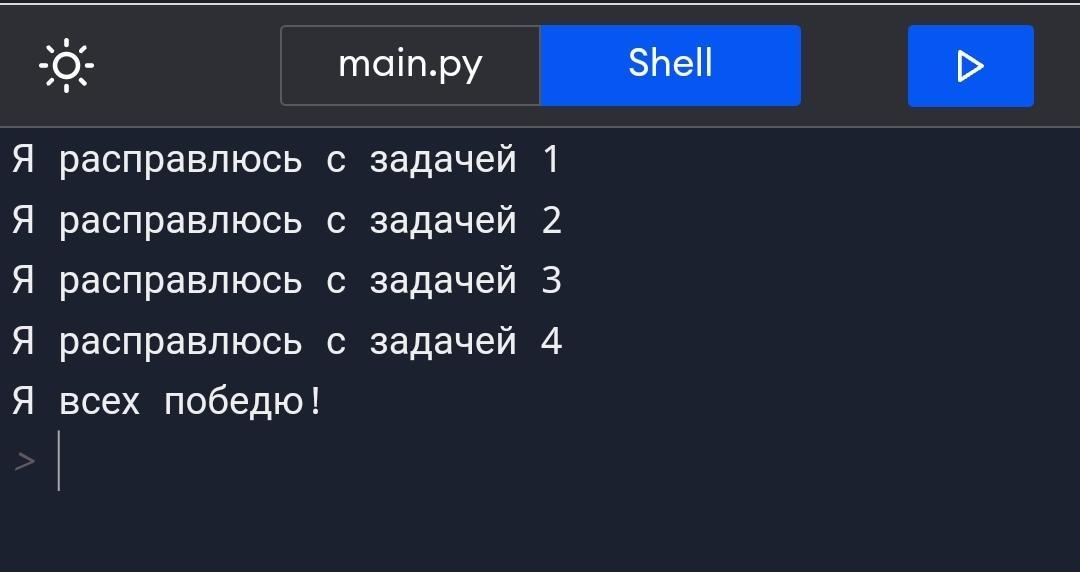Open the Shell tab

[x=670, y=65]
